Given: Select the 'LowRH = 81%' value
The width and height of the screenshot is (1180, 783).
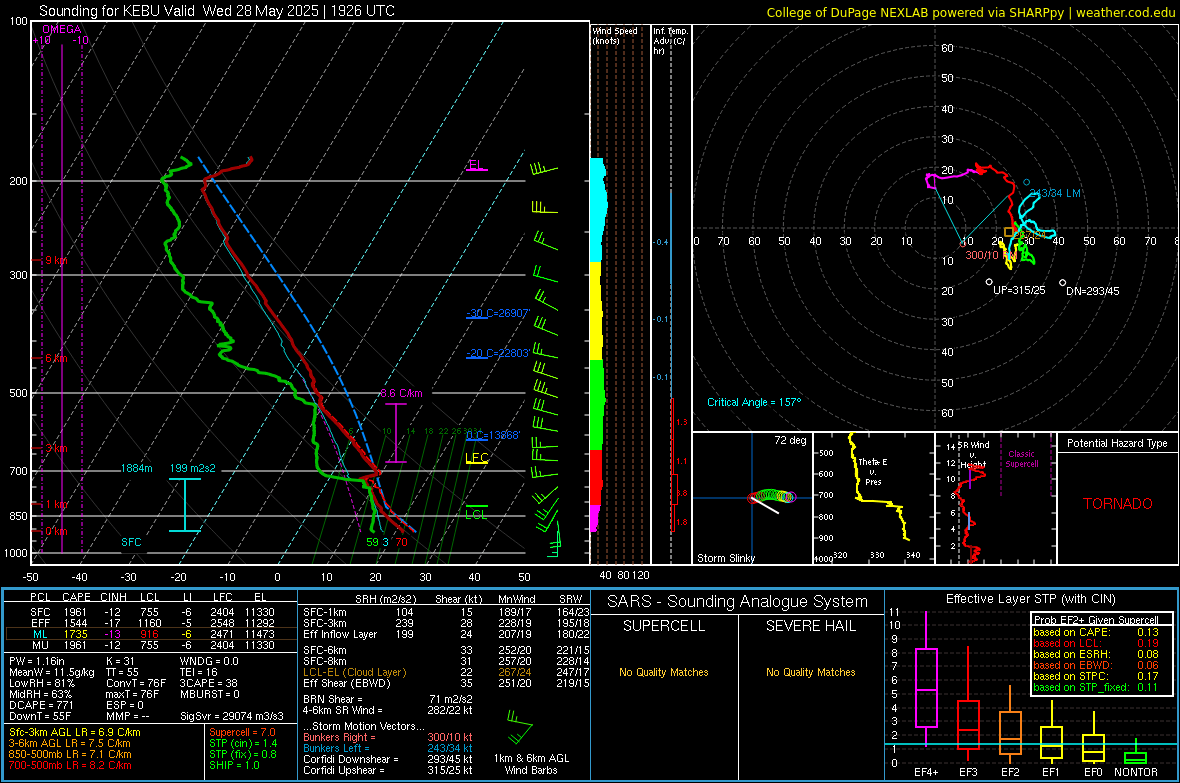Looking at the screenshot, I should click(42, 684).
